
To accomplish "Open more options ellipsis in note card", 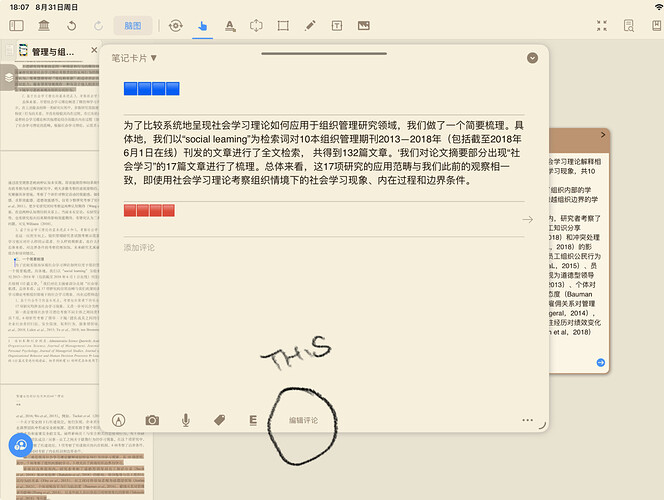I will (527, 421).
